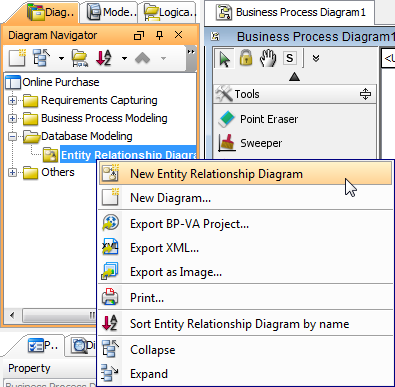Select the pointer selection tool
This screenshot has height=387, width=395.
(225, 59)
